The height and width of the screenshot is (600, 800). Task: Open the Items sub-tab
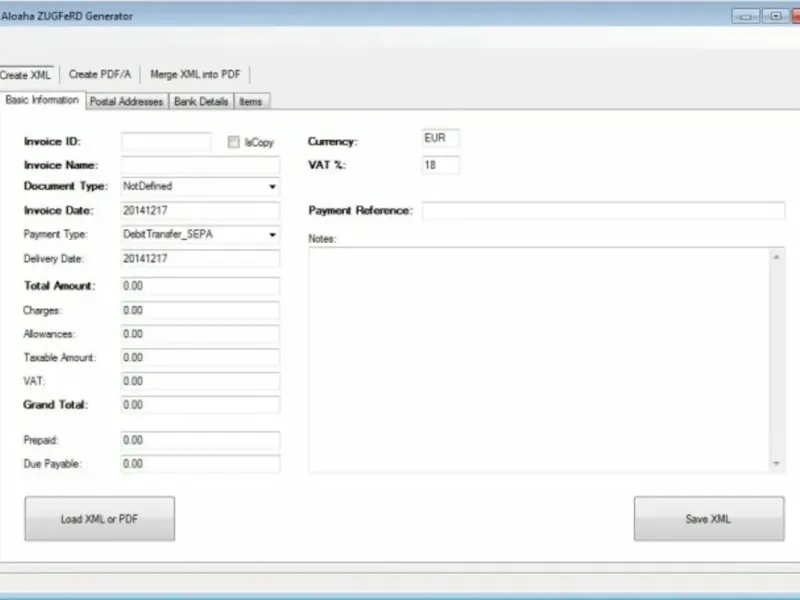point(251,102)
